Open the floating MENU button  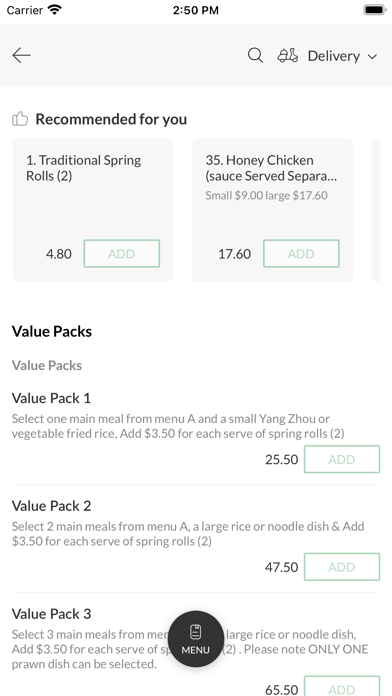pos(196,639)
